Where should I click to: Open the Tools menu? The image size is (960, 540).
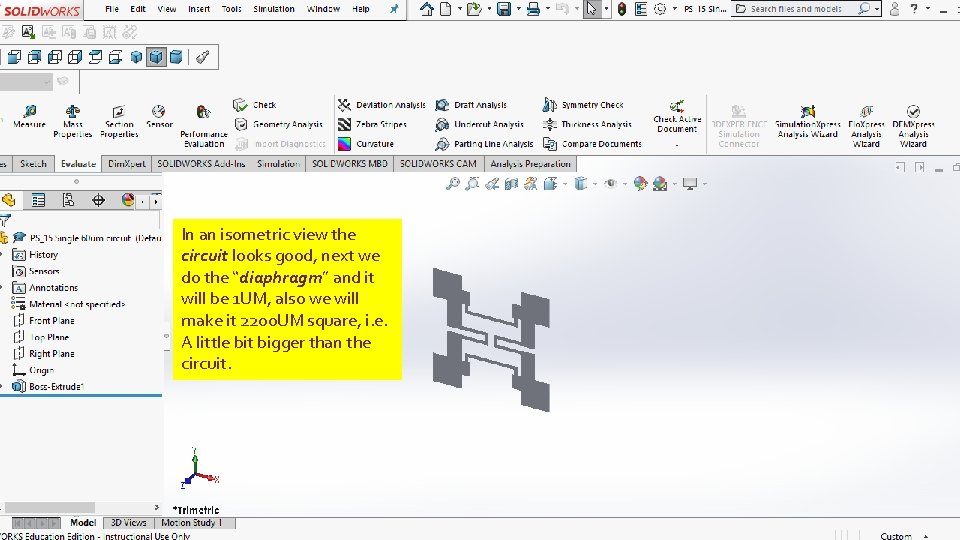click(x=231, y=9)
